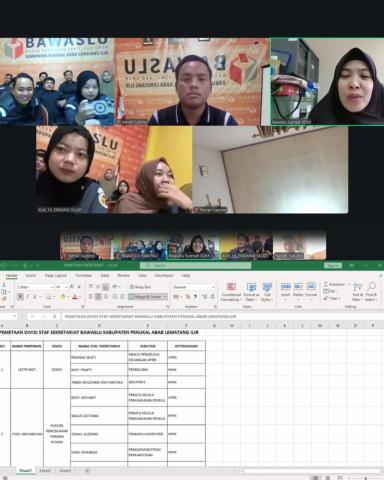This screenshot has width=384, height=480.
Task: Click Accounting Number Format icon
Action: (176, 297)
